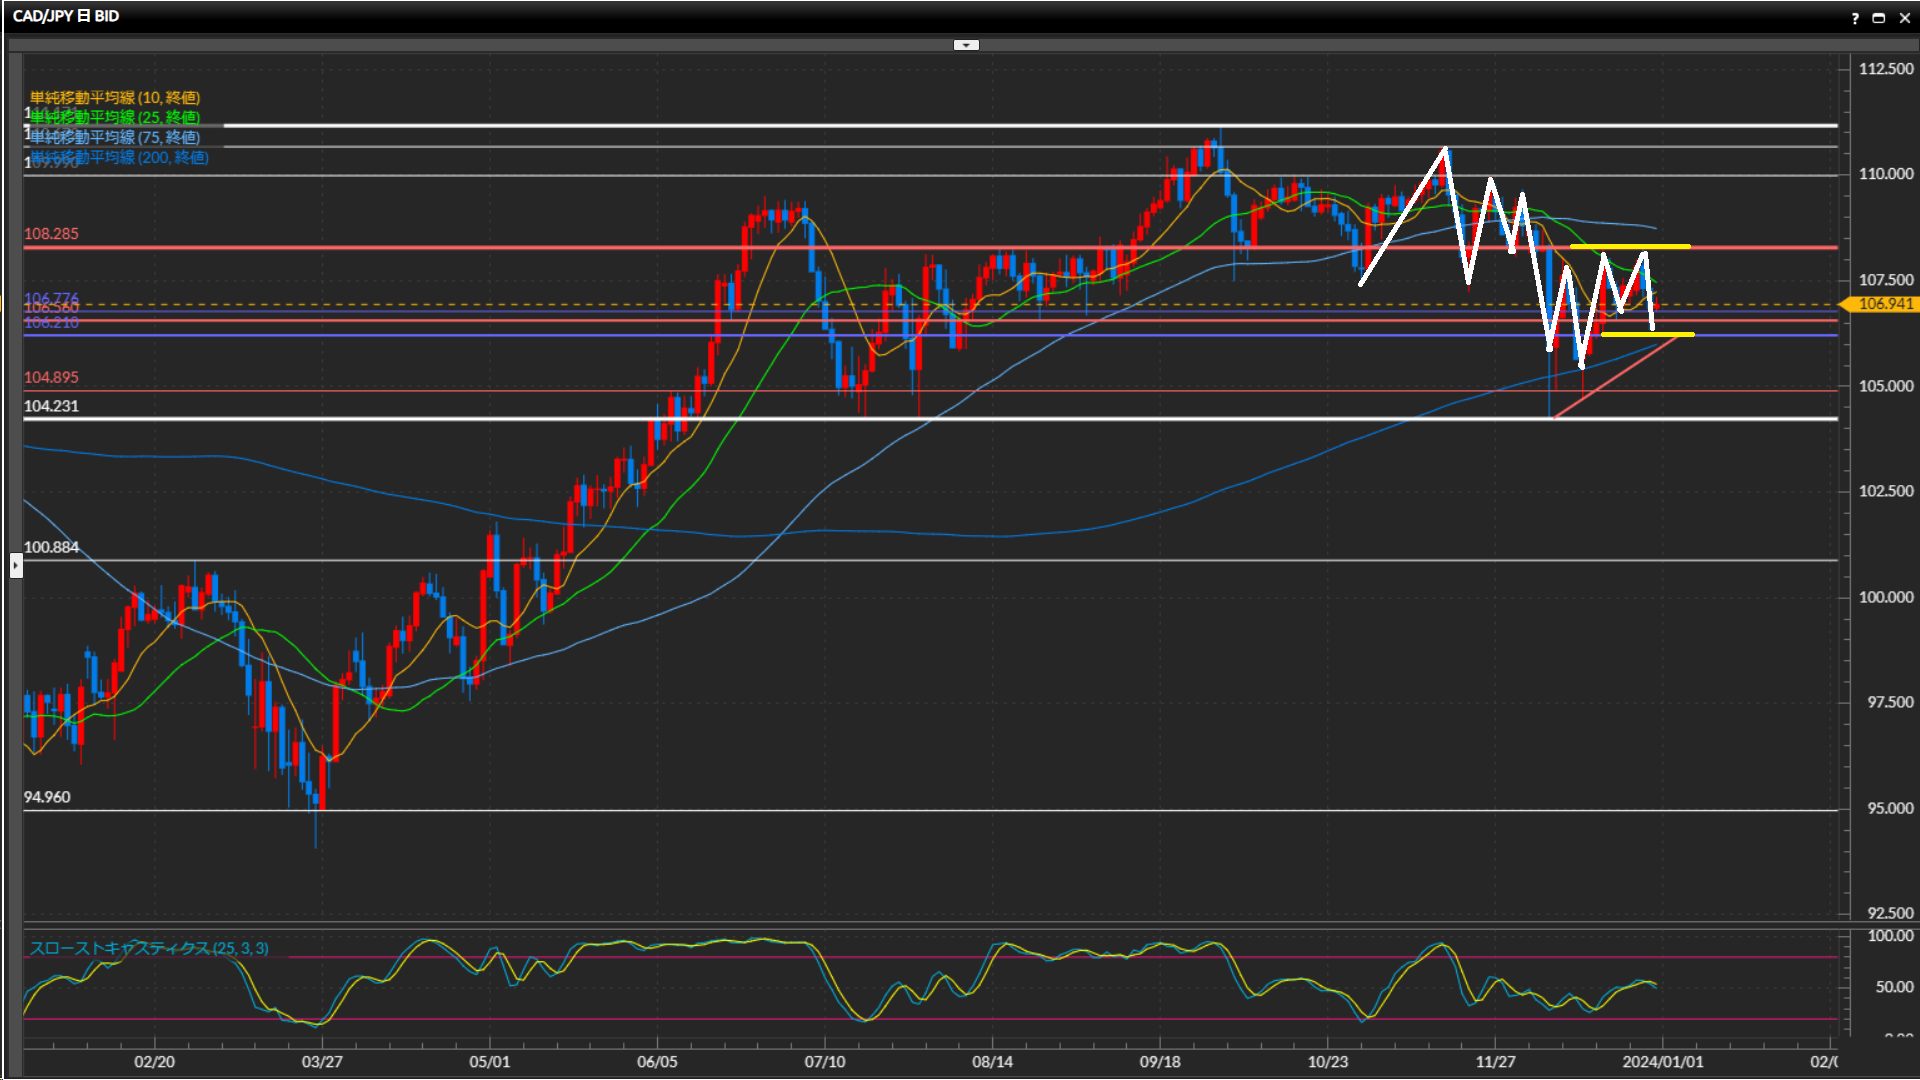1920x1080 pixels.
Task: Close the CAD/JPY chart window
Action: (x=1904, y=18)
